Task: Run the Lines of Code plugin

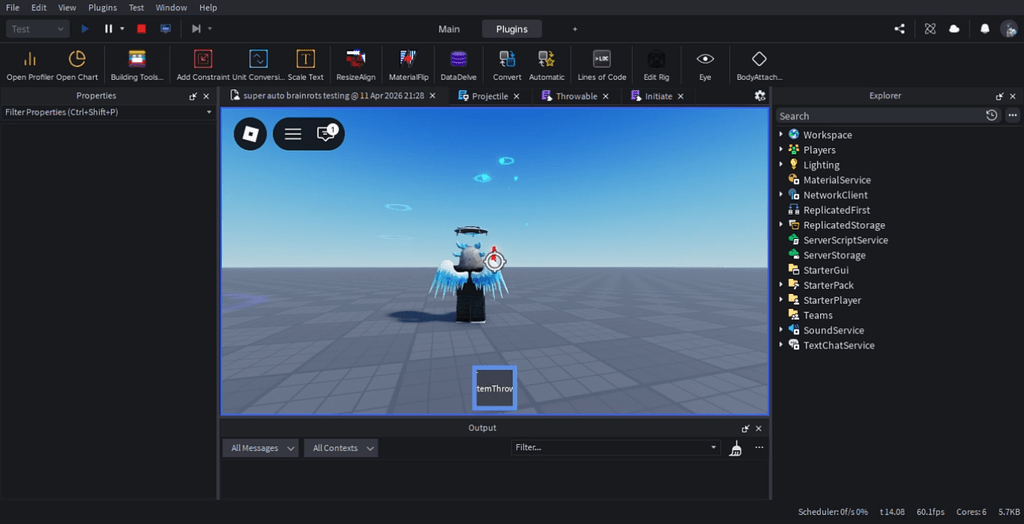Action: click(x=602, y=65)
